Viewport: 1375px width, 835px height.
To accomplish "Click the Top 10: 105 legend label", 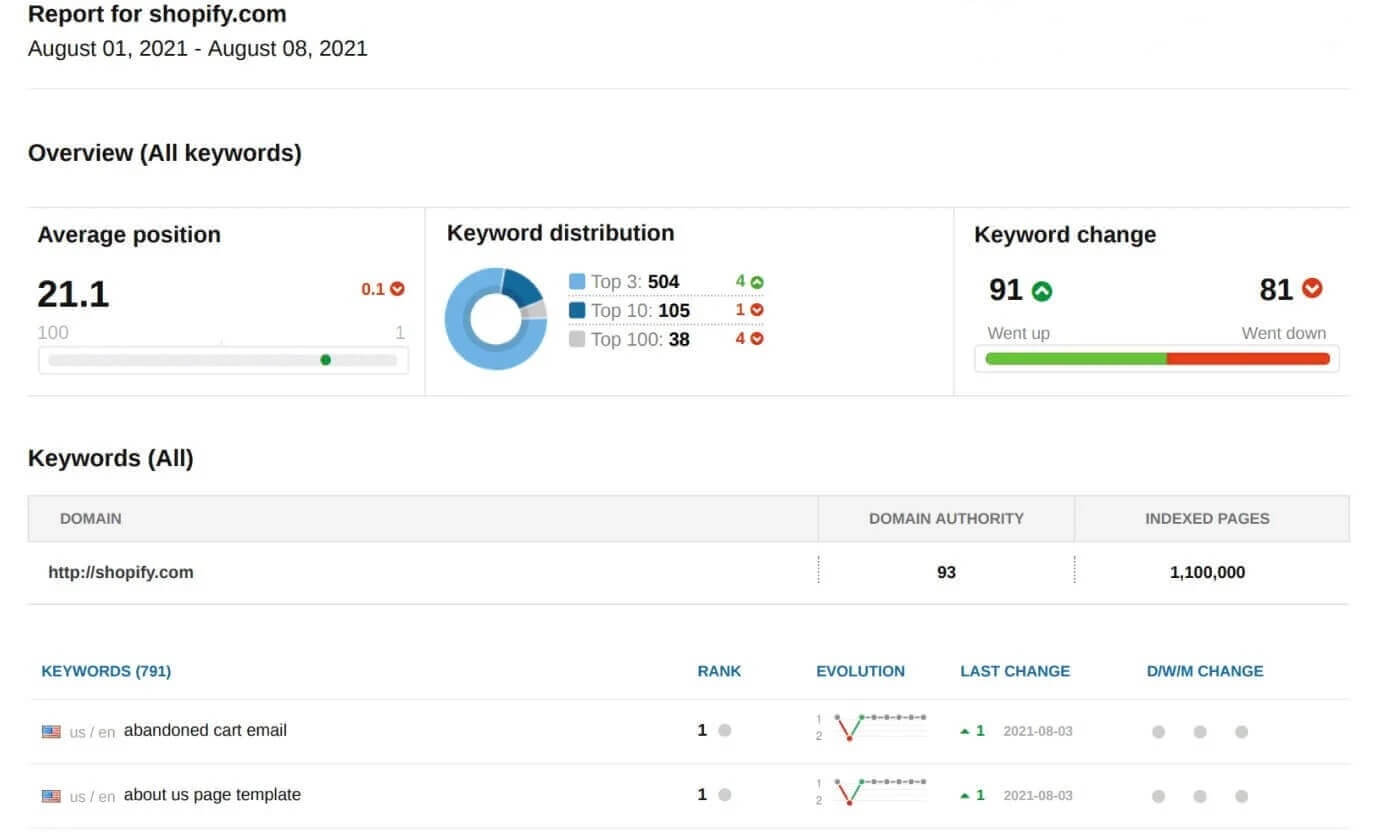I will tap(640, 310).
